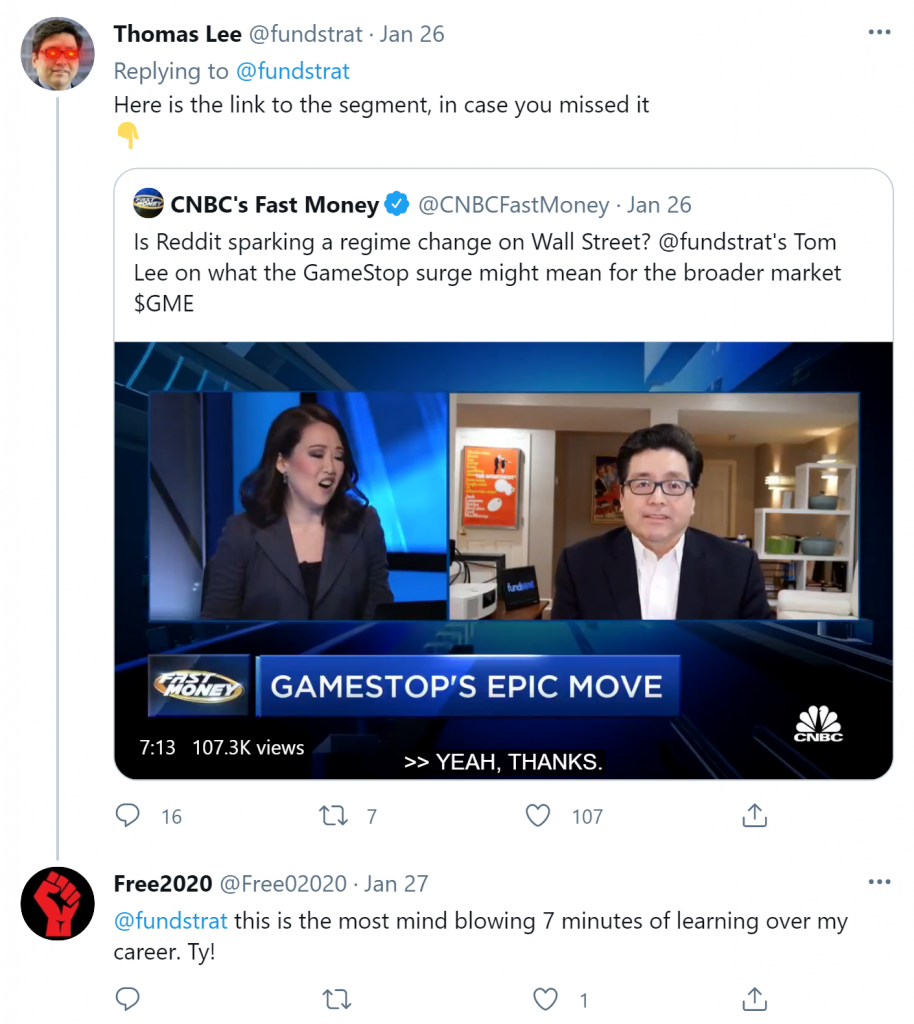The image size is (914, 1024).
Task: Open Free2020's Jan 27 timestamp
Action: [396, 884]
